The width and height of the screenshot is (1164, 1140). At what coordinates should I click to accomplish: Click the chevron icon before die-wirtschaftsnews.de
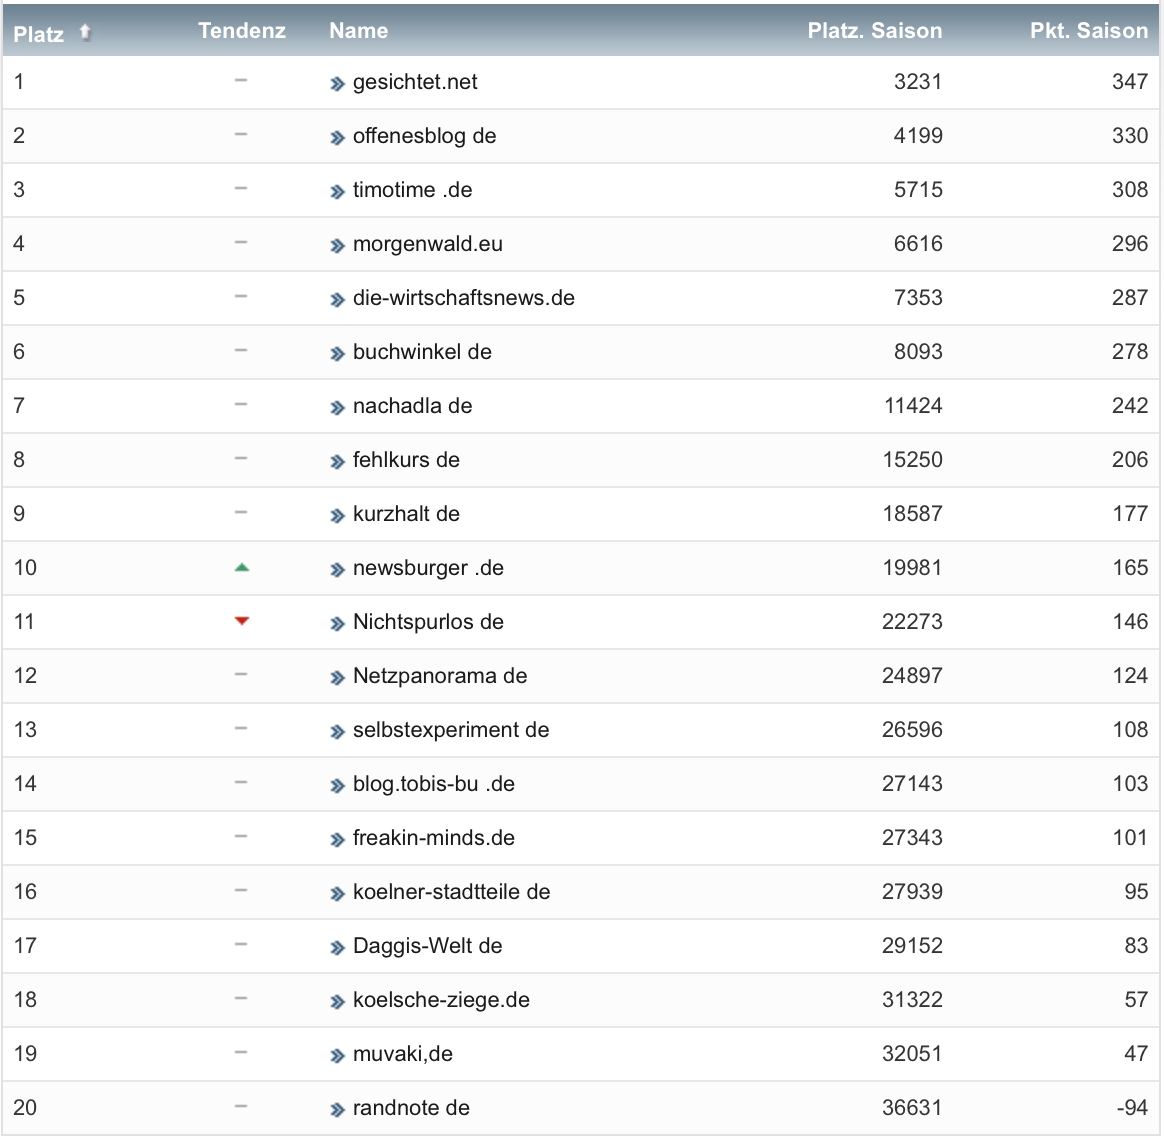338,300
